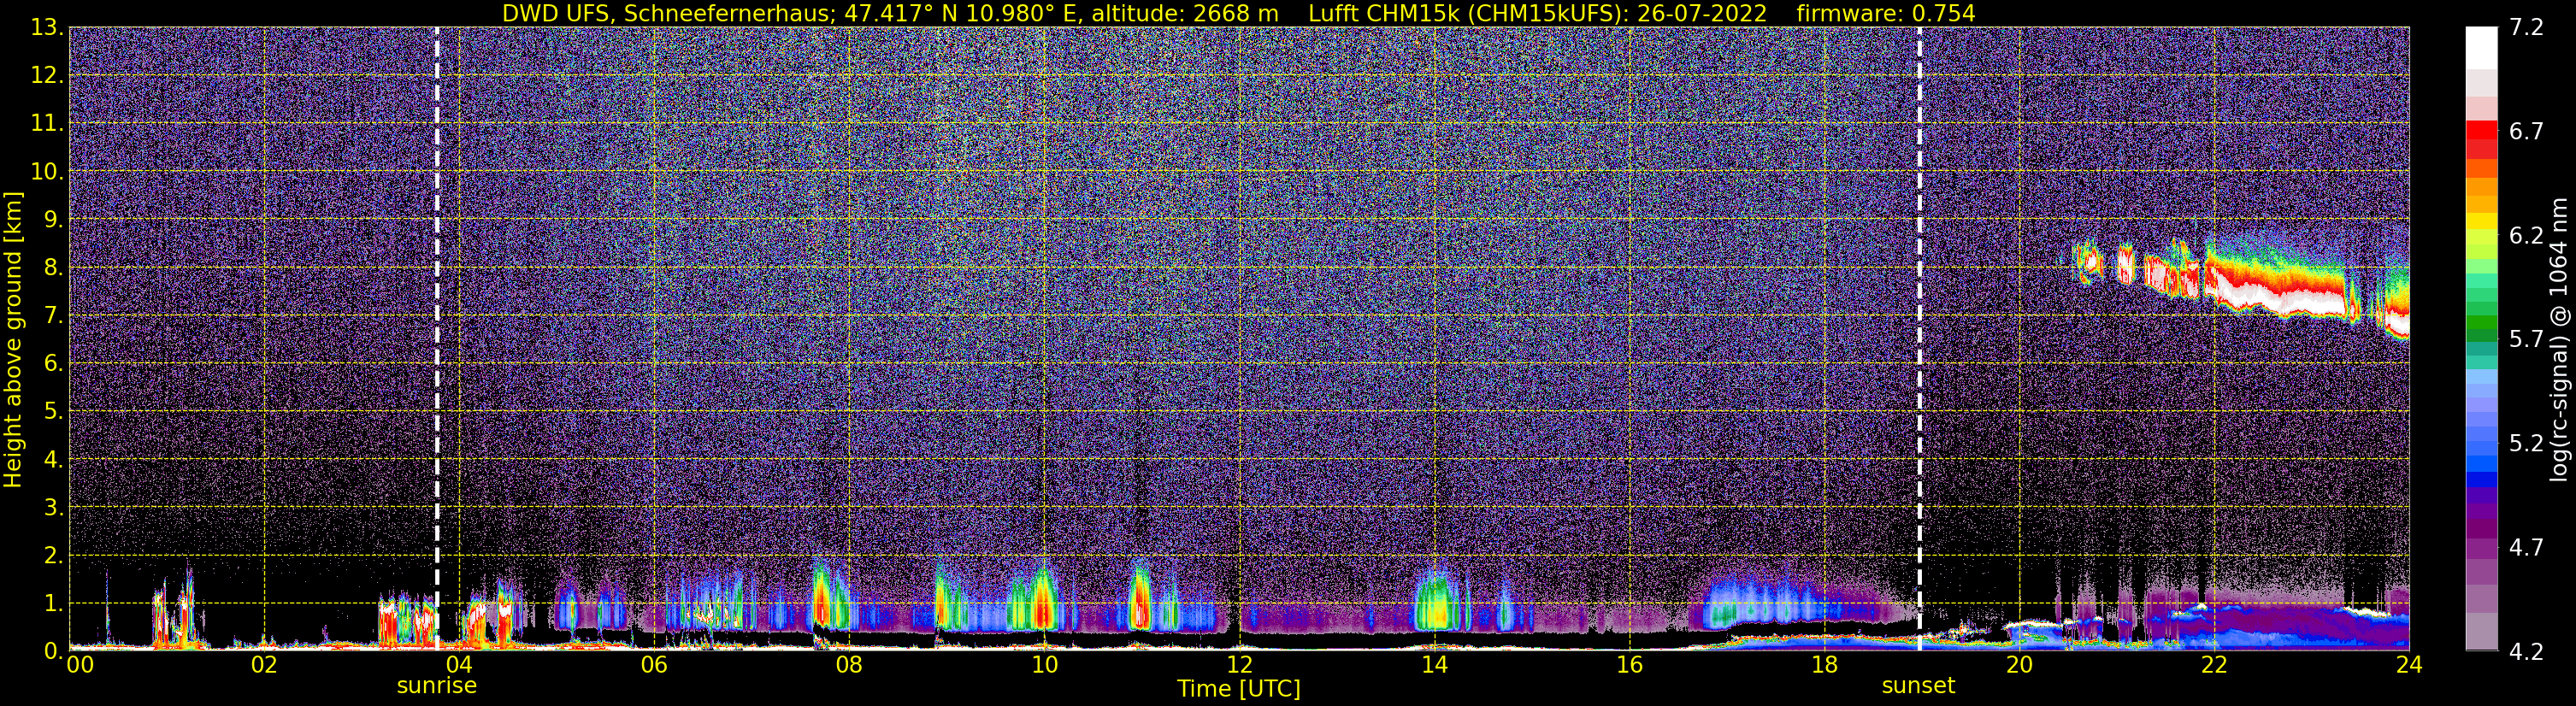This screenshot has width=2576, height=706.
Task: Select the 10 time tick label
Action: tap(1044, 666)
